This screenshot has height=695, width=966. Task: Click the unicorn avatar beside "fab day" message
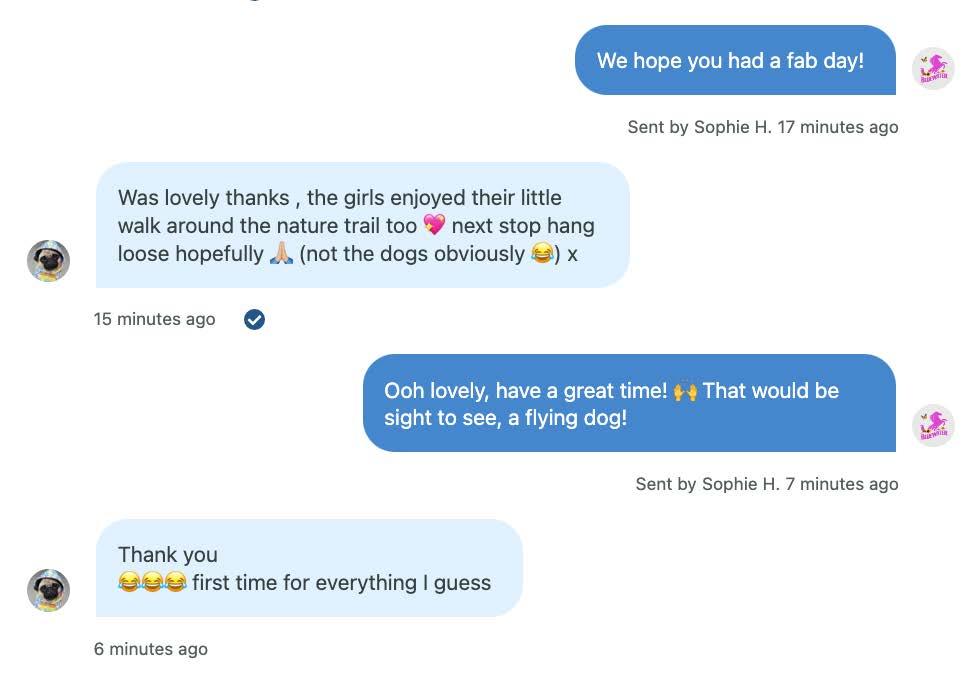(933, 69)
